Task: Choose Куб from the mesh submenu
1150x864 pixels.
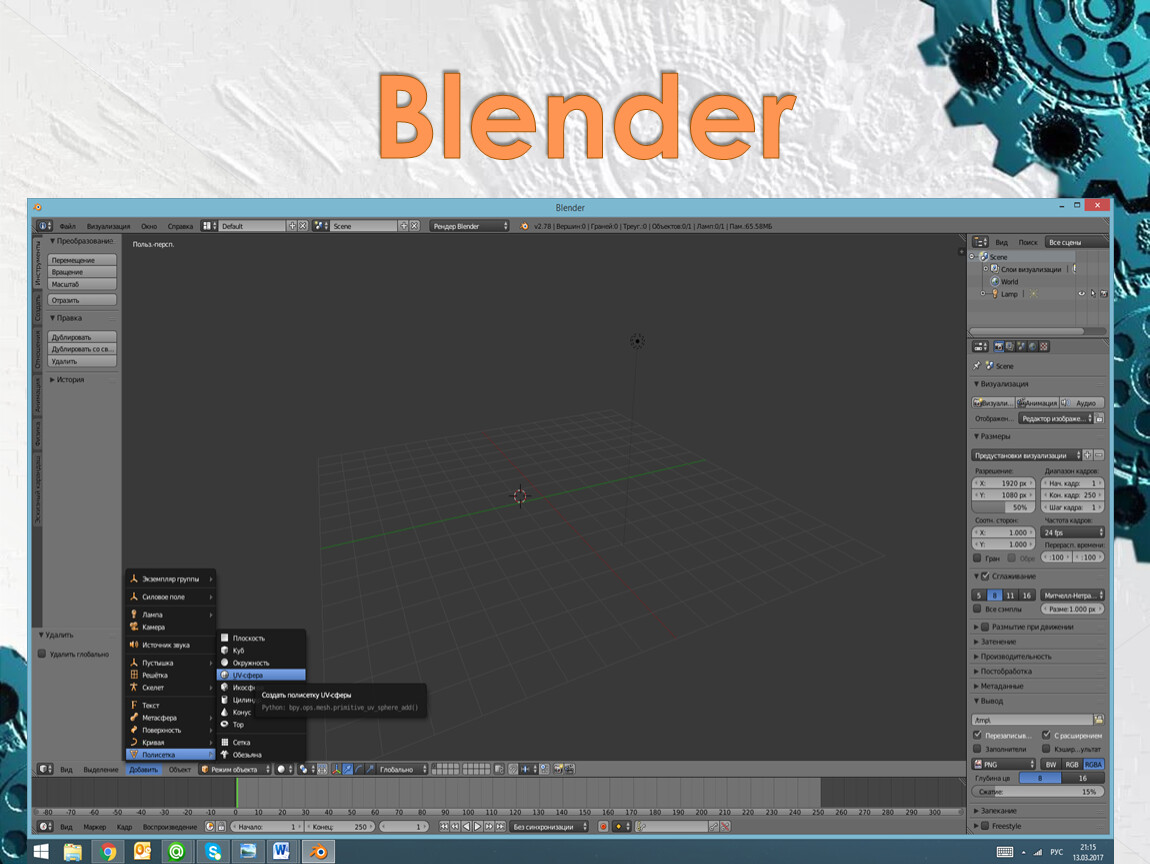Action: [261, 651]
